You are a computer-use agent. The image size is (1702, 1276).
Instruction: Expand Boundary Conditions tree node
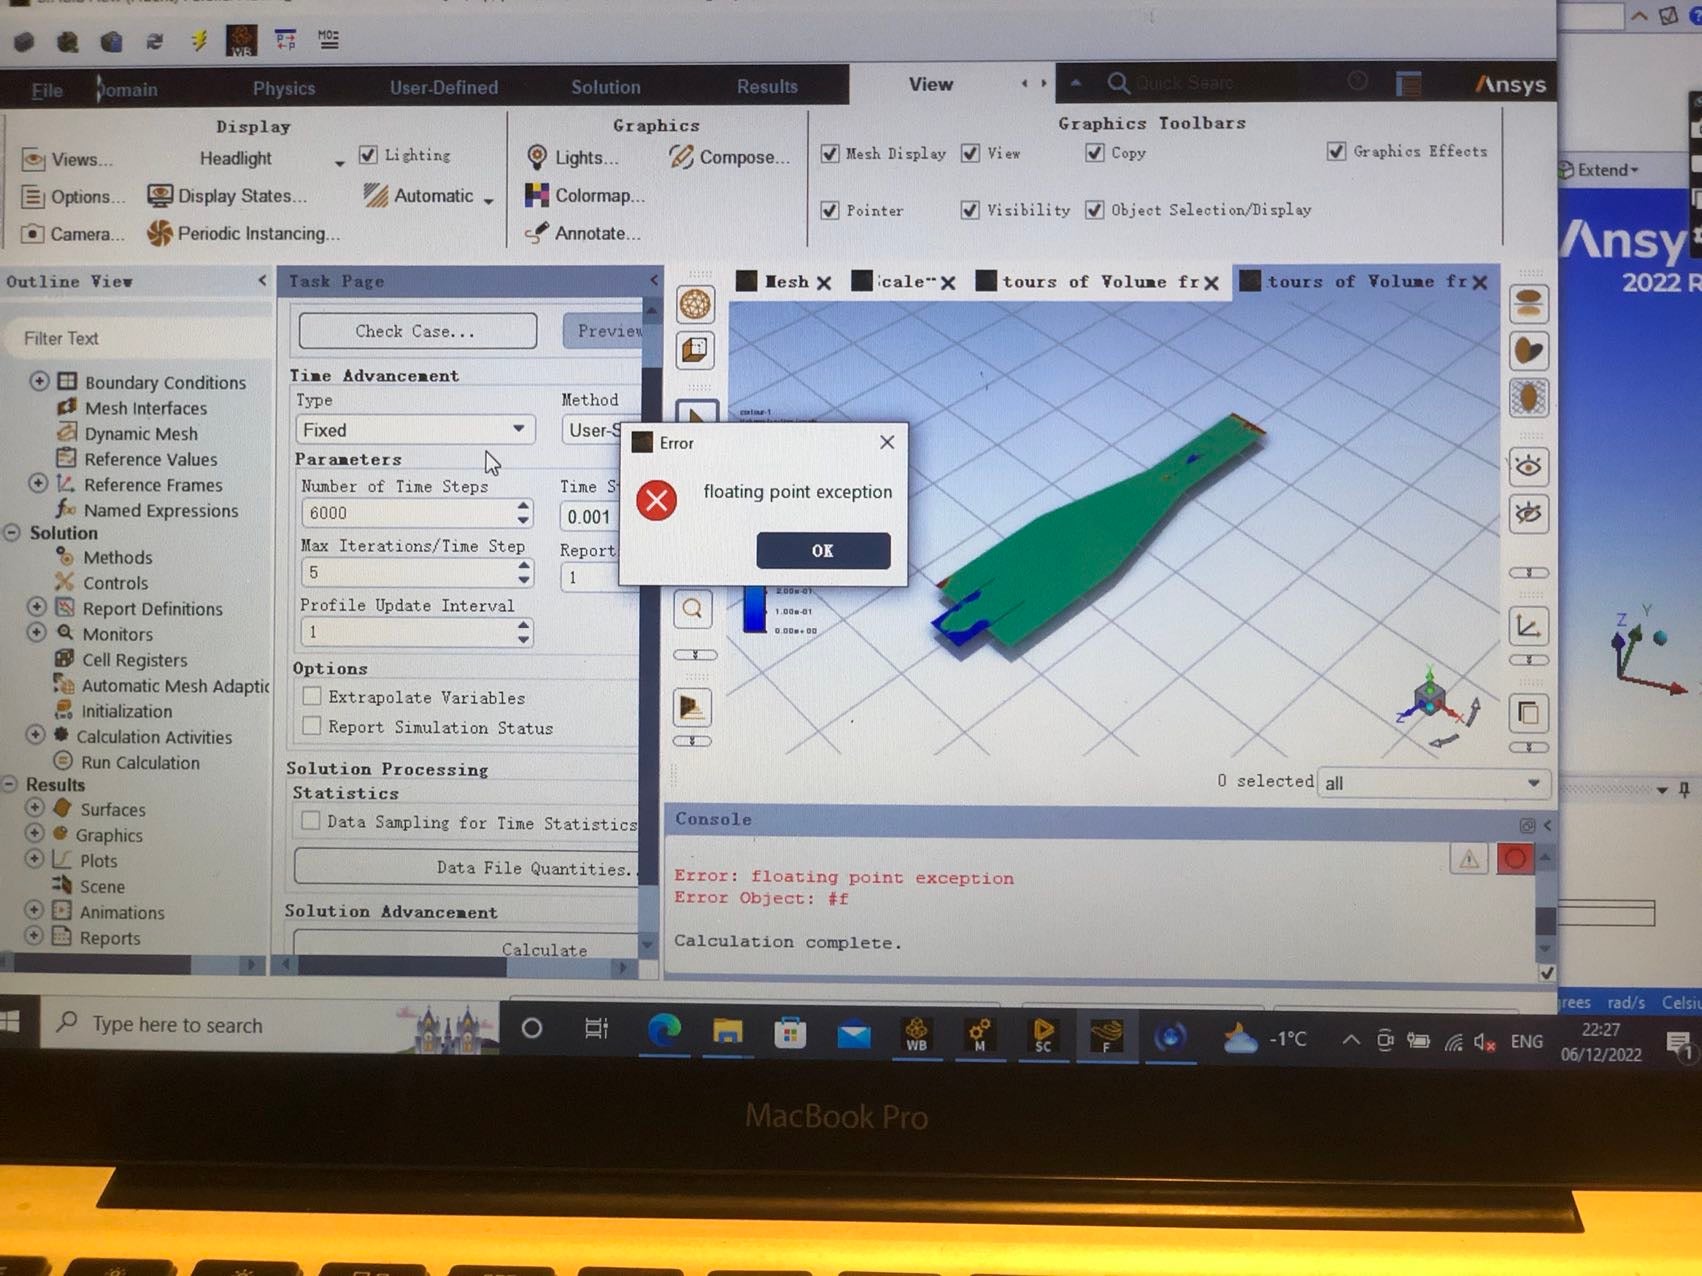(39, 381)
